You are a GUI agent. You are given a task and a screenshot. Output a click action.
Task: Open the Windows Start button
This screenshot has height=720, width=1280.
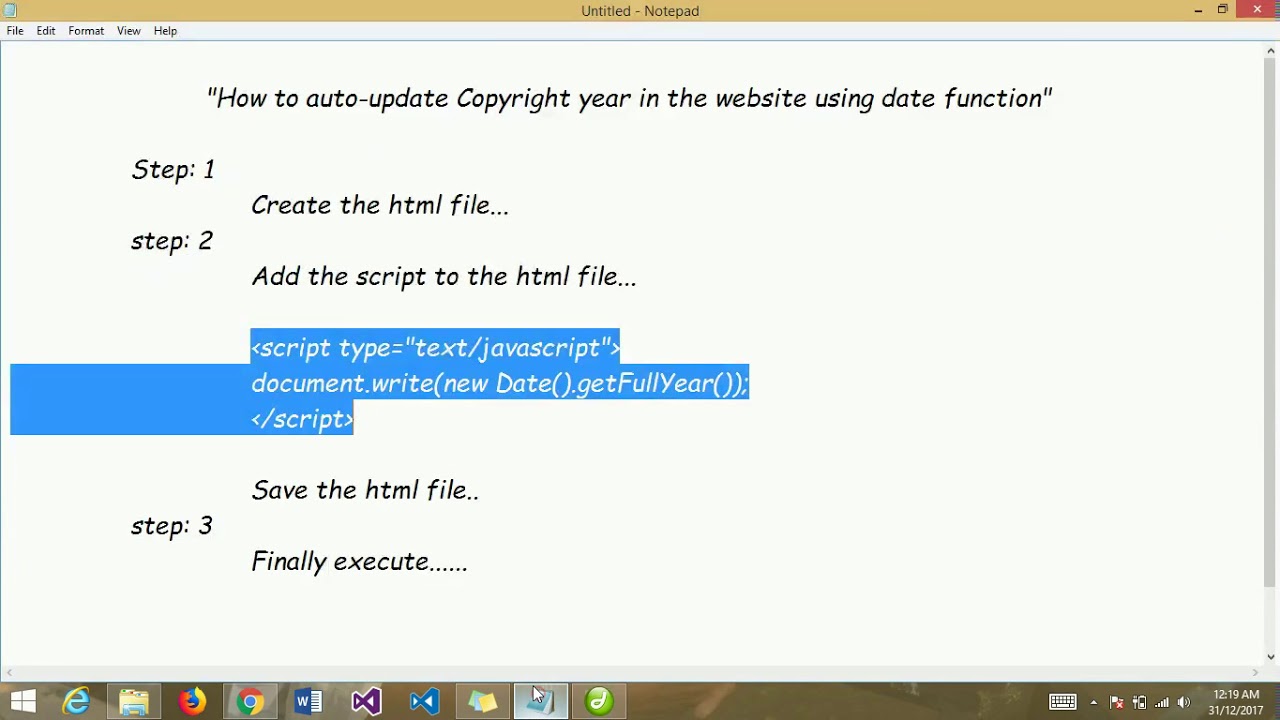22,702
